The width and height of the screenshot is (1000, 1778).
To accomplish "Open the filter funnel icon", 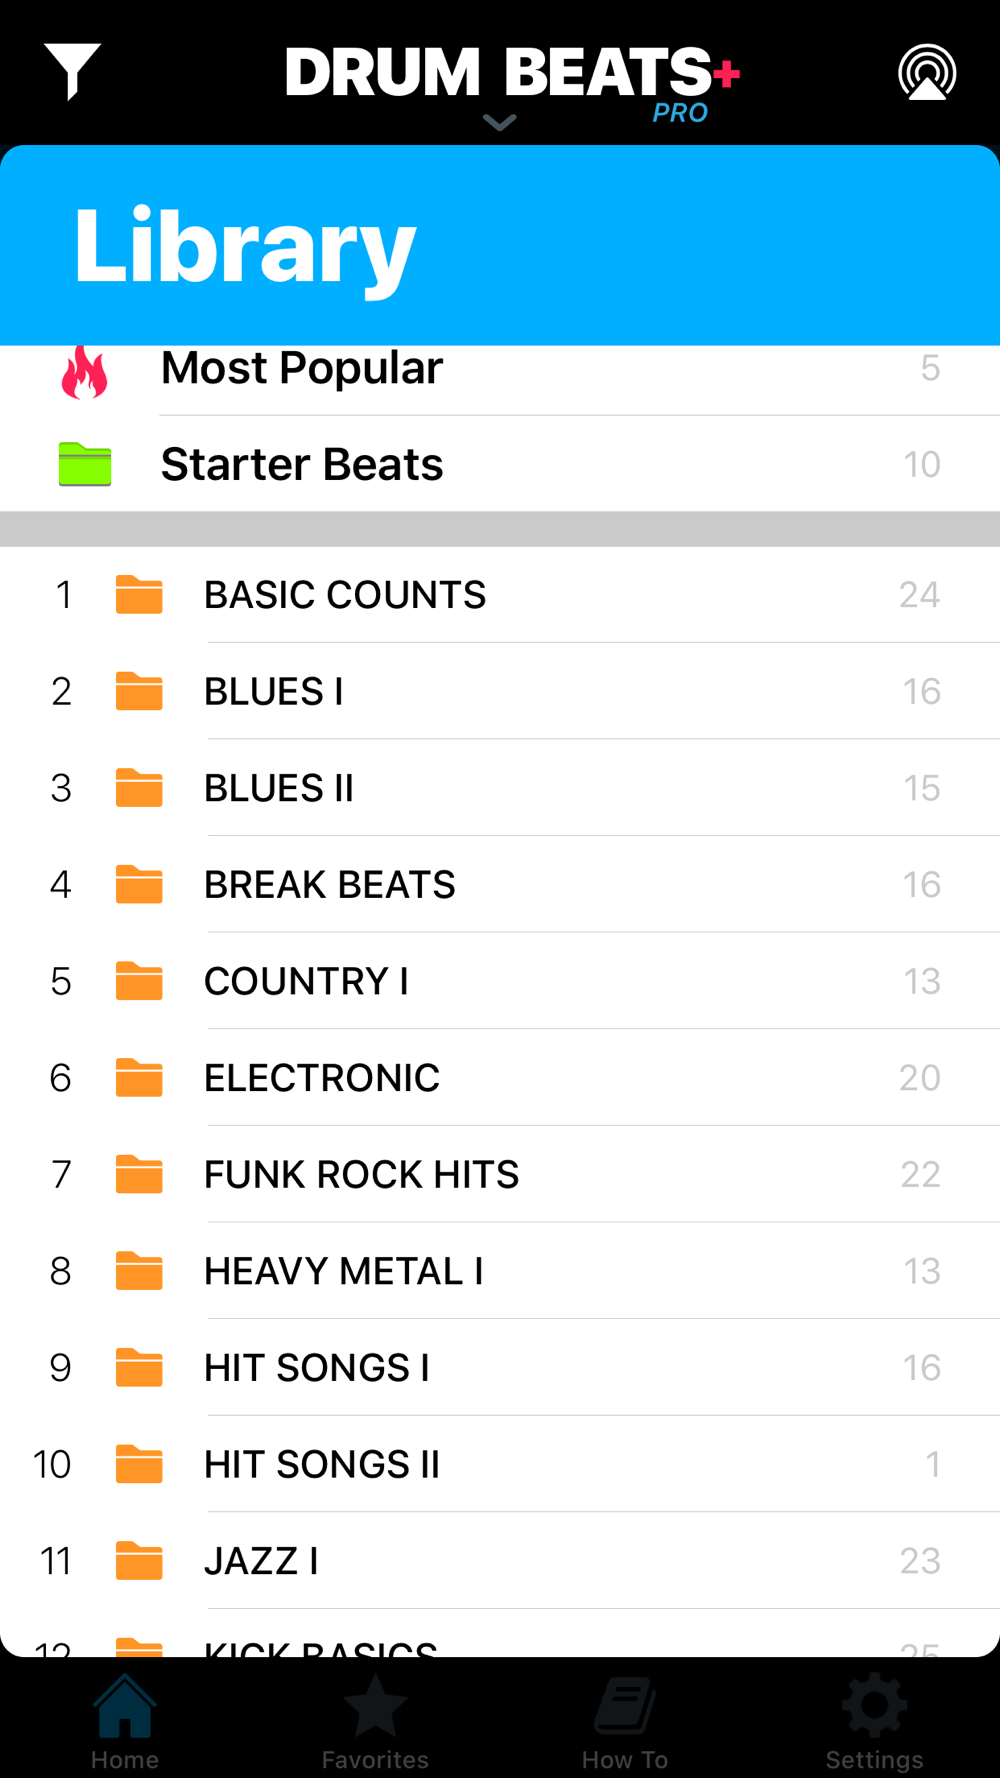I will tap(72, 71).
